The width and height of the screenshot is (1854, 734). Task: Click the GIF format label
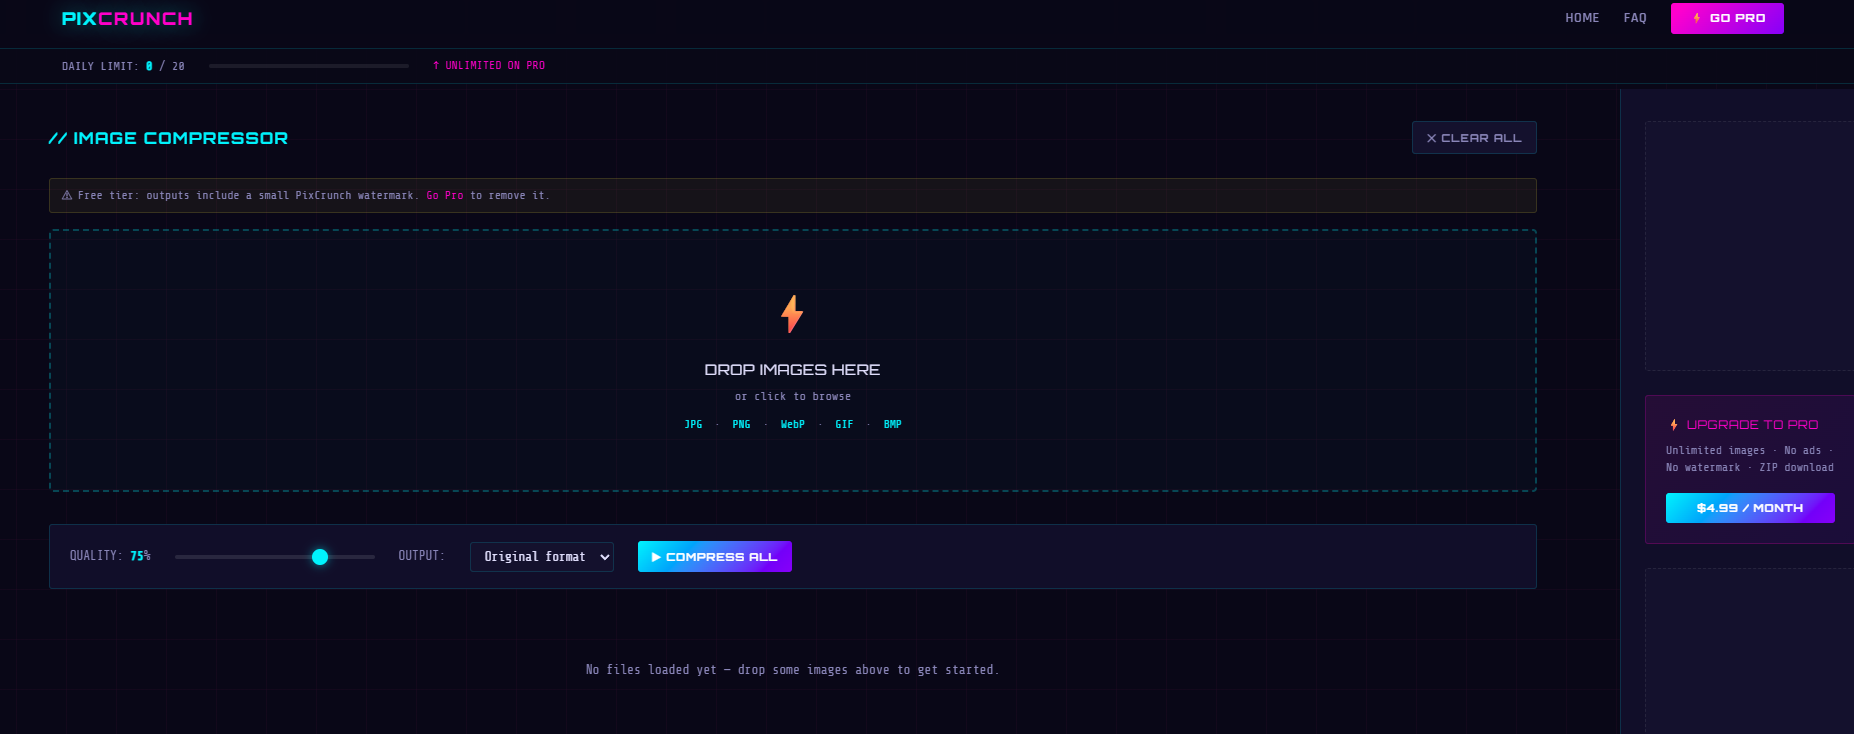844,425
